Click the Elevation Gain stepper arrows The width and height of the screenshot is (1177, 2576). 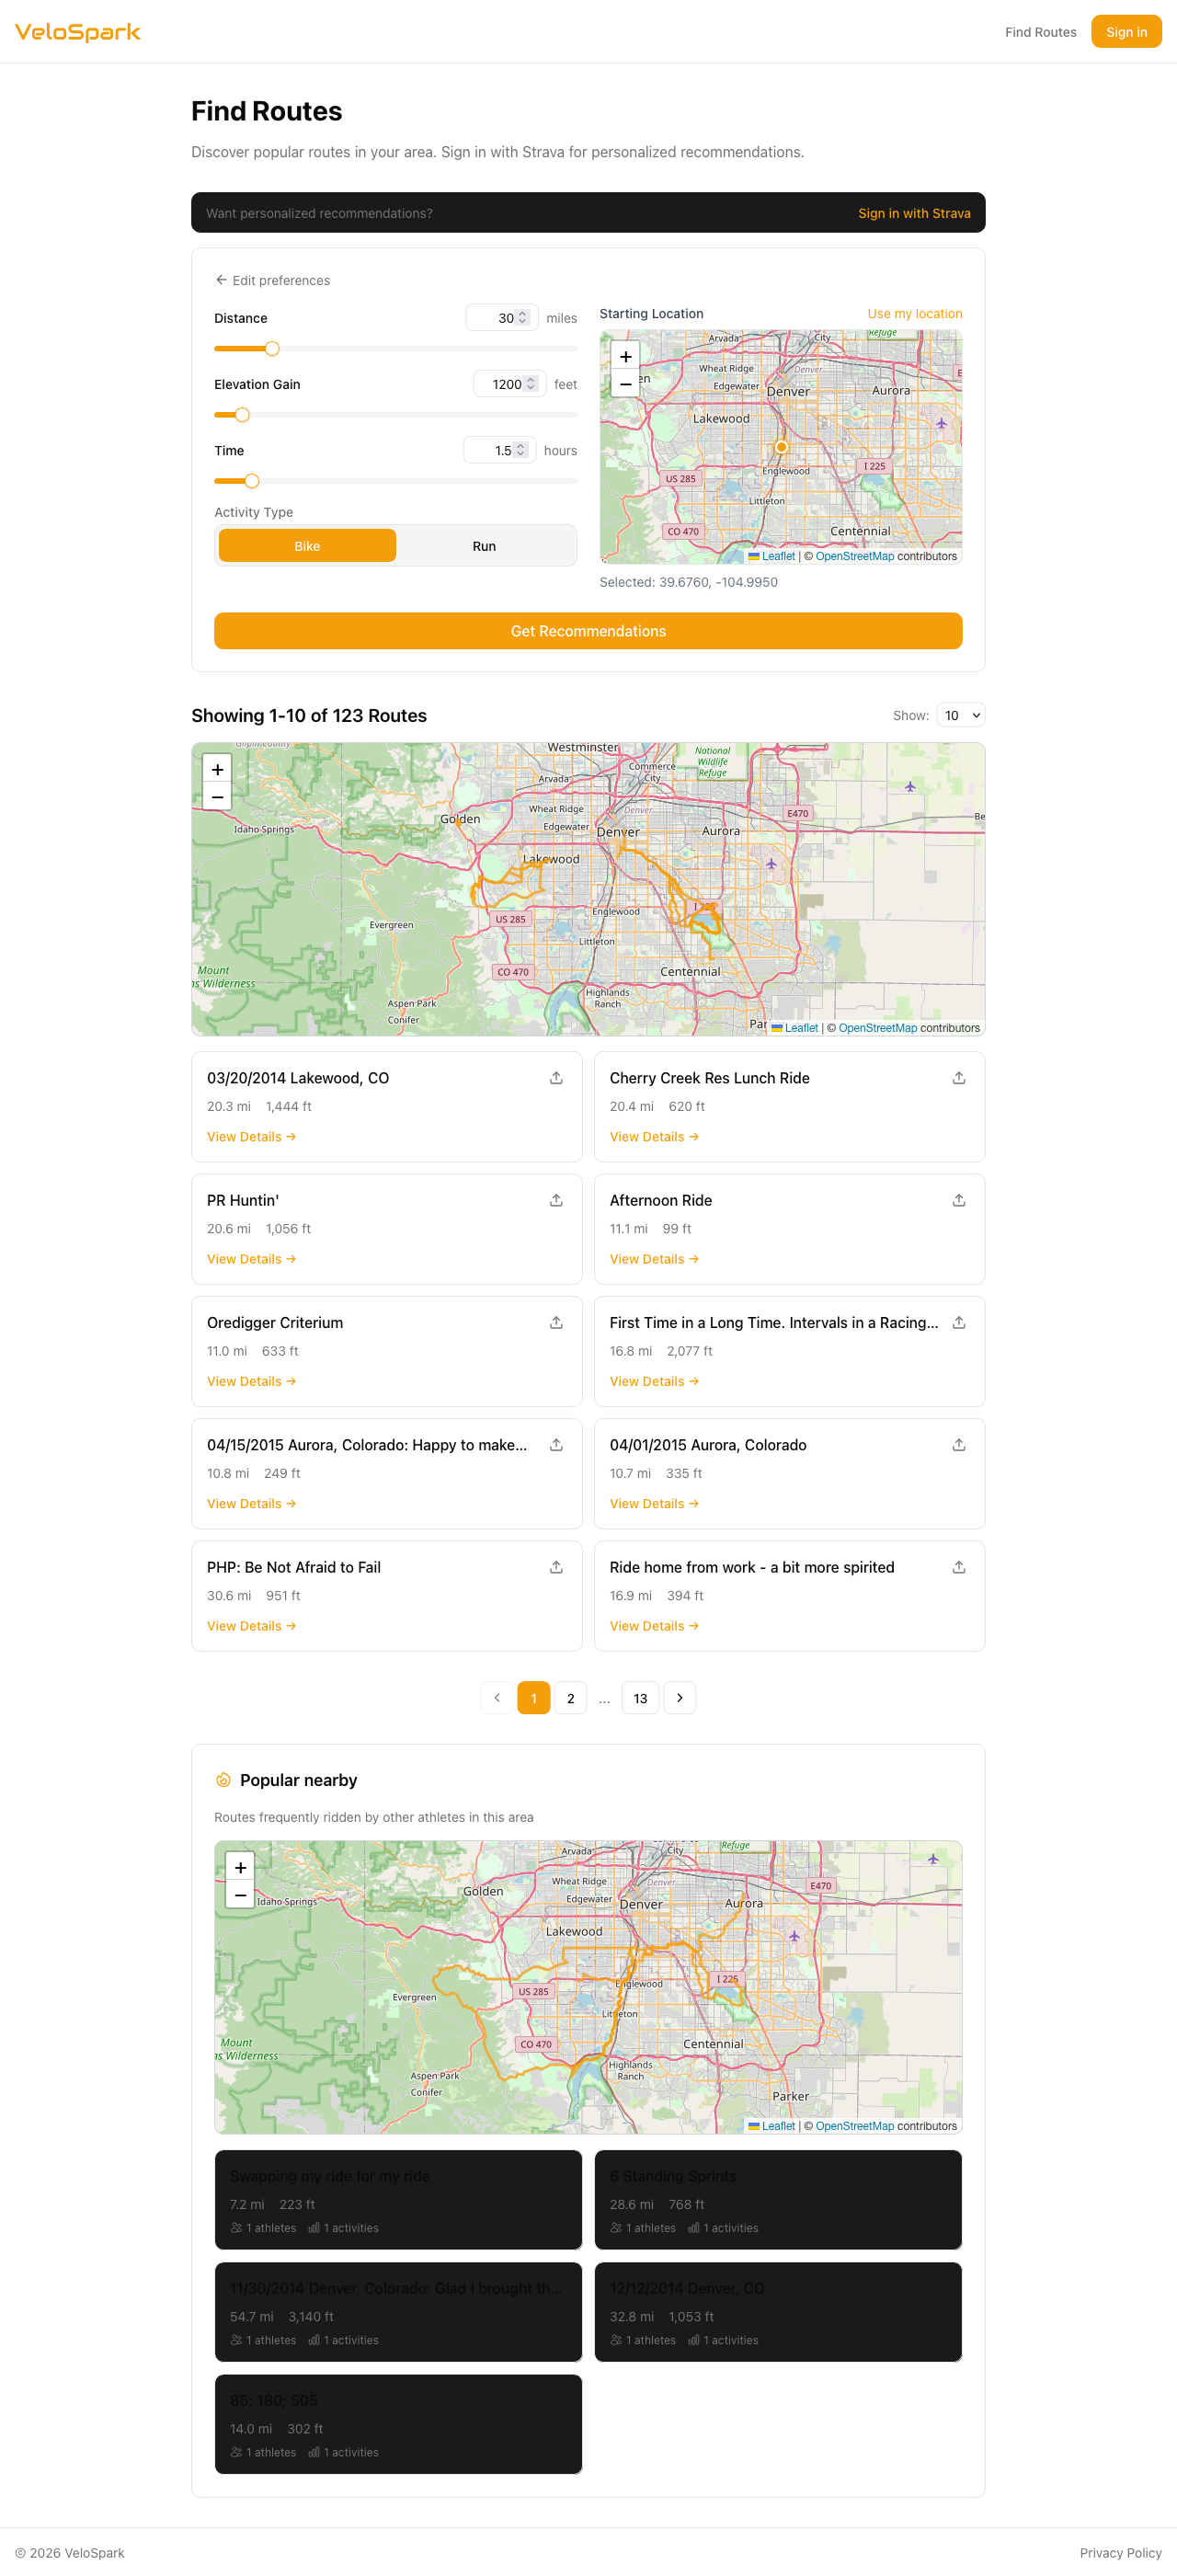[530, 384]
